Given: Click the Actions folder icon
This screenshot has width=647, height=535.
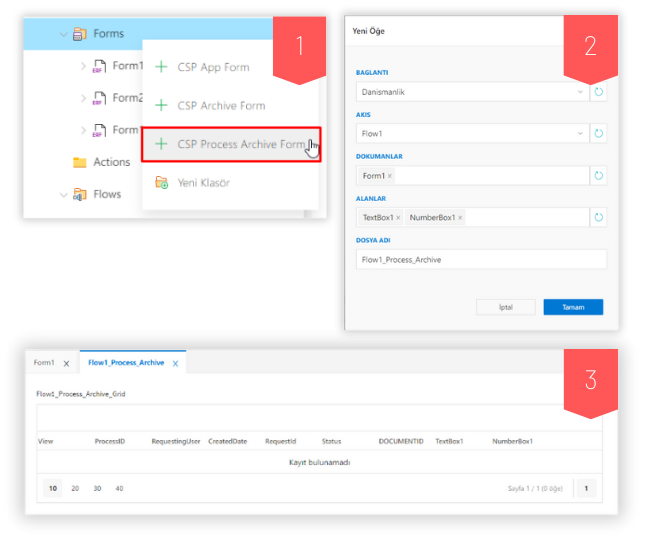Looking at the screenshot, I should tap(80, 162).
